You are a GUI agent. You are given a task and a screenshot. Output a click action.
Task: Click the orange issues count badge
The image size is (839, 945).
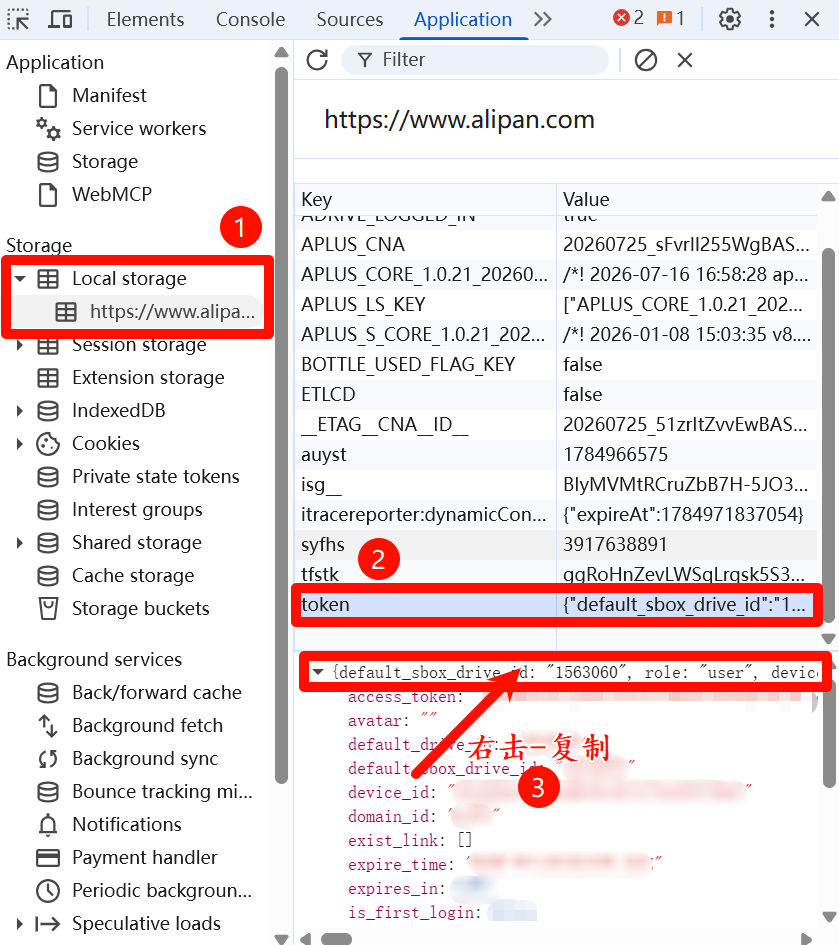[x=670, y=18]
